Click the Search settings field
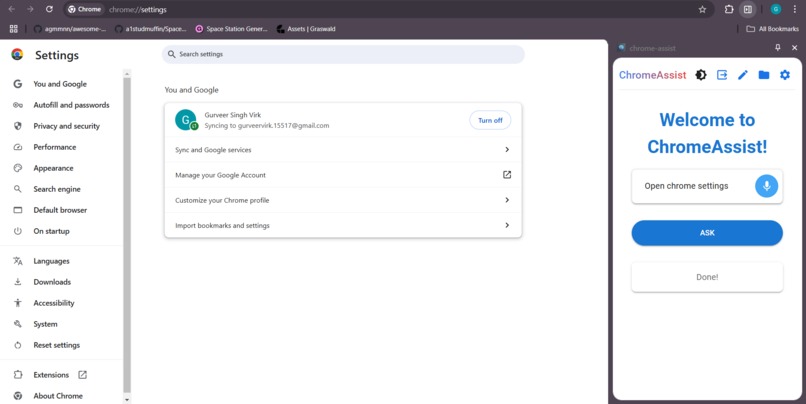This screenshot has height=404, width=806. tap(343, 54)
